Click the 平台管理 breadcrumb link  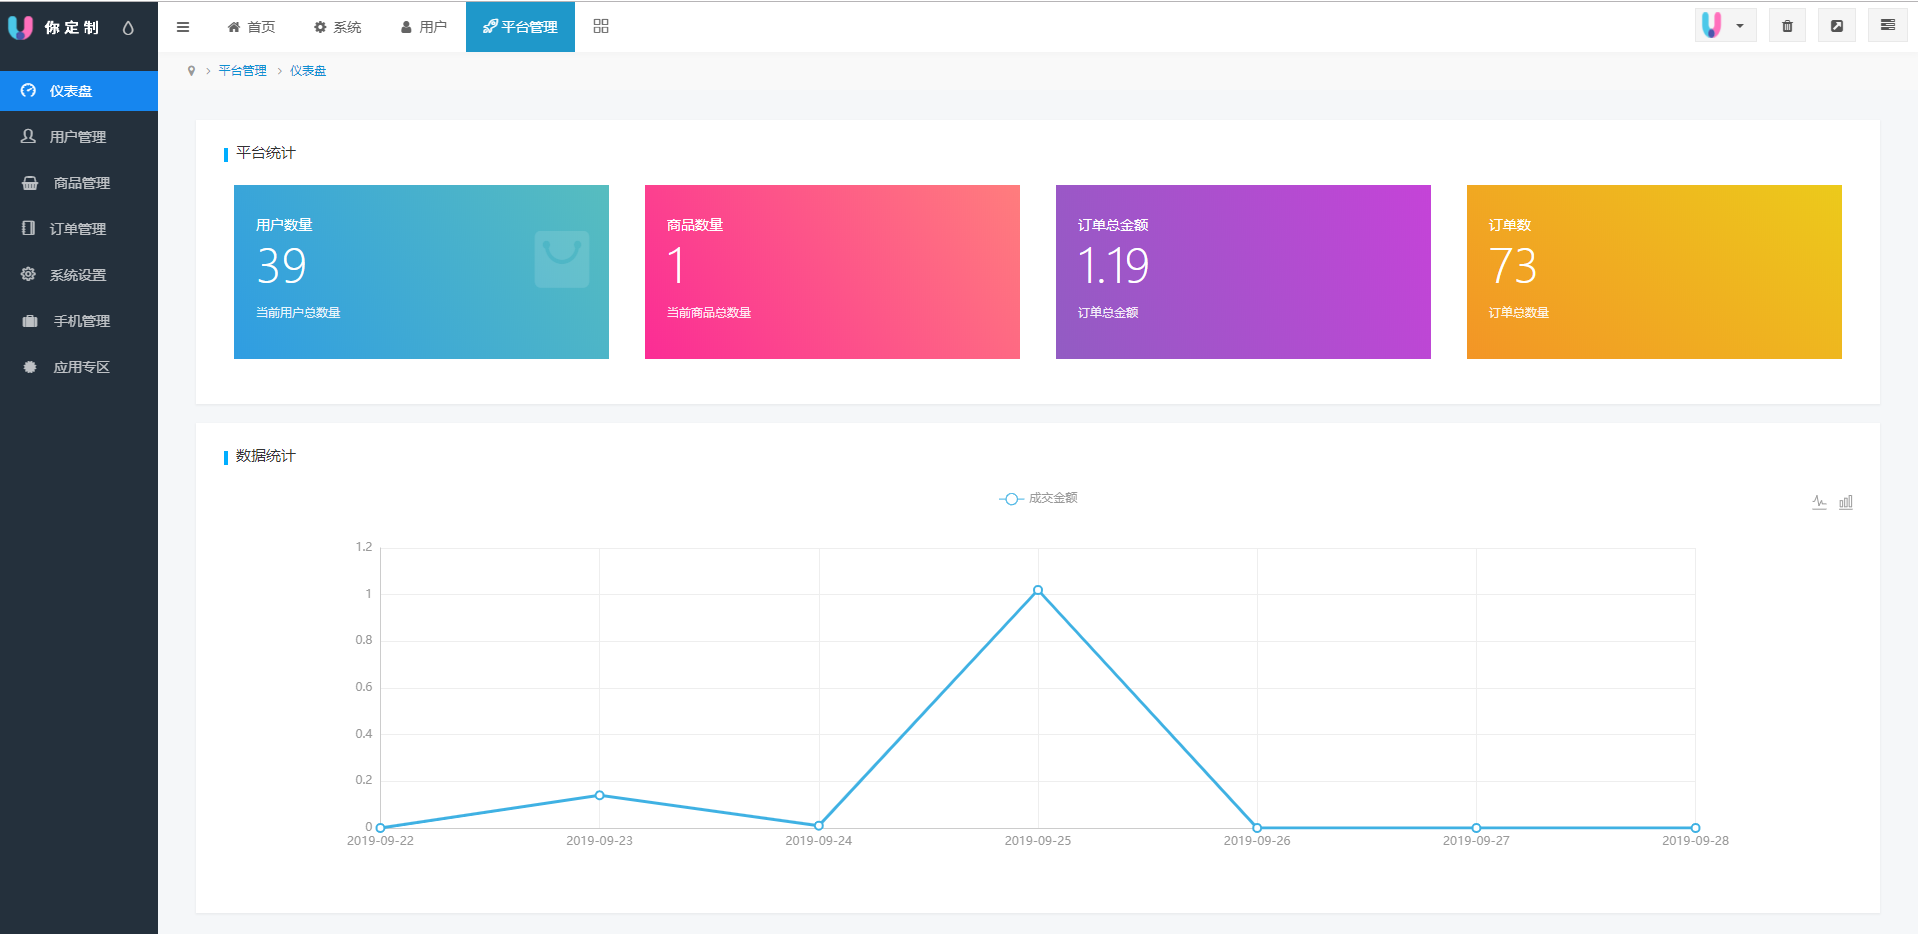[242, 71]
